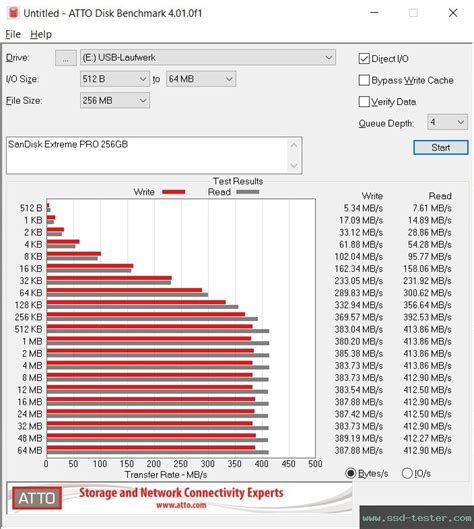Open the I/O Size maximum dropdown 64 MB
The width and height of the screenshot is (474, 529).
tap(201, 79)
